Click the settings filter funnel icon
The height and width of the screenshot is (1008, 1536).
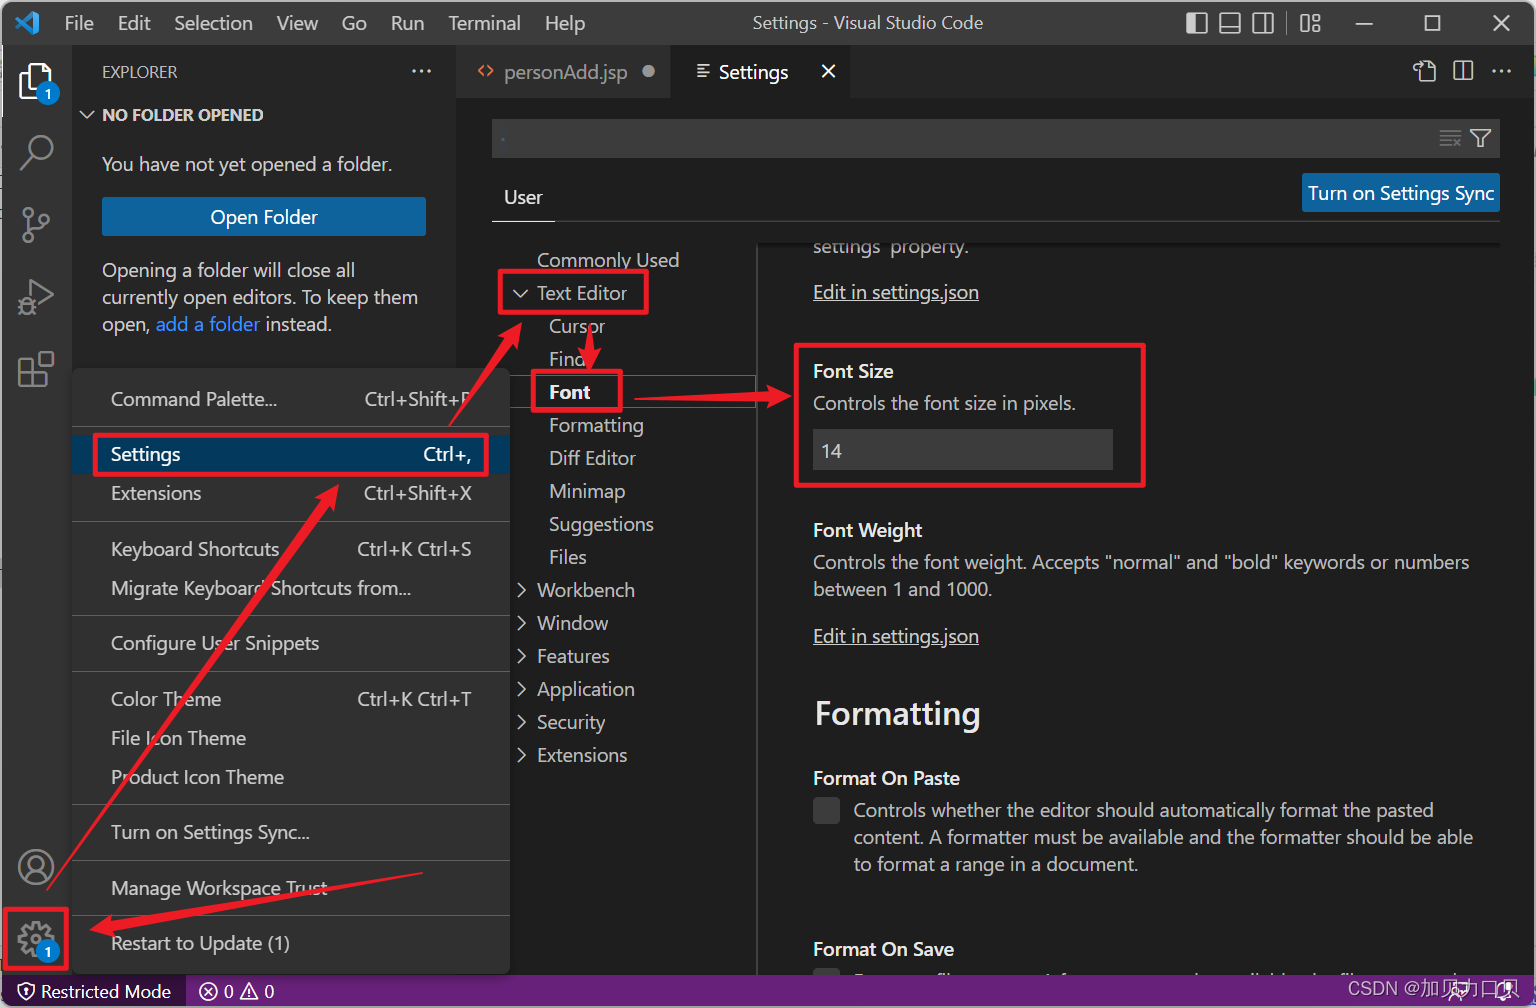[1481, 138]
